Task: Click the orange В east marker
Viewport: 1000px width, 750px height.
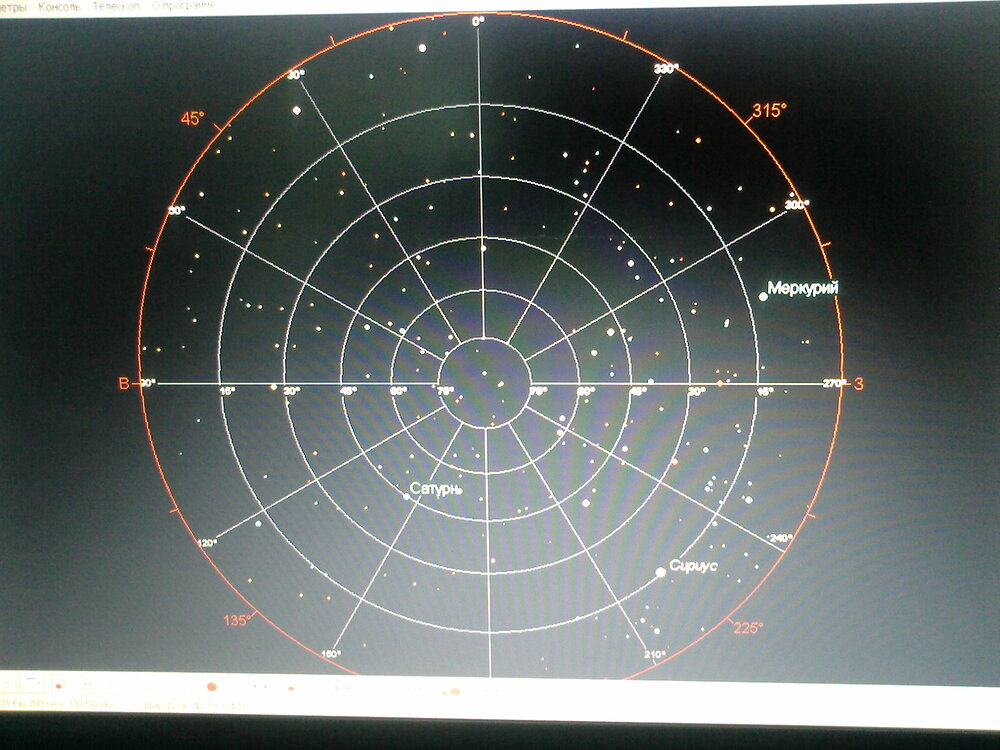Action: point(124,383)
